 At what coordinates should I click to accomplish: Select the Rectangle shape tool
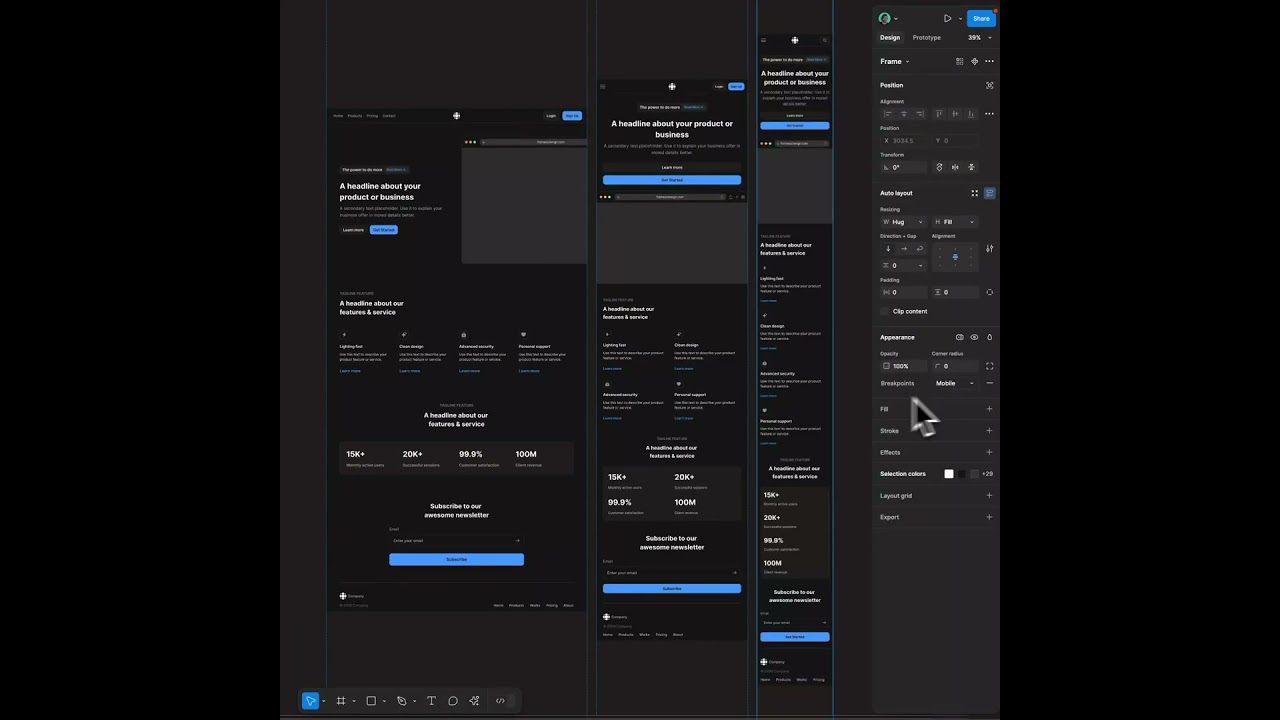point(371,701)
